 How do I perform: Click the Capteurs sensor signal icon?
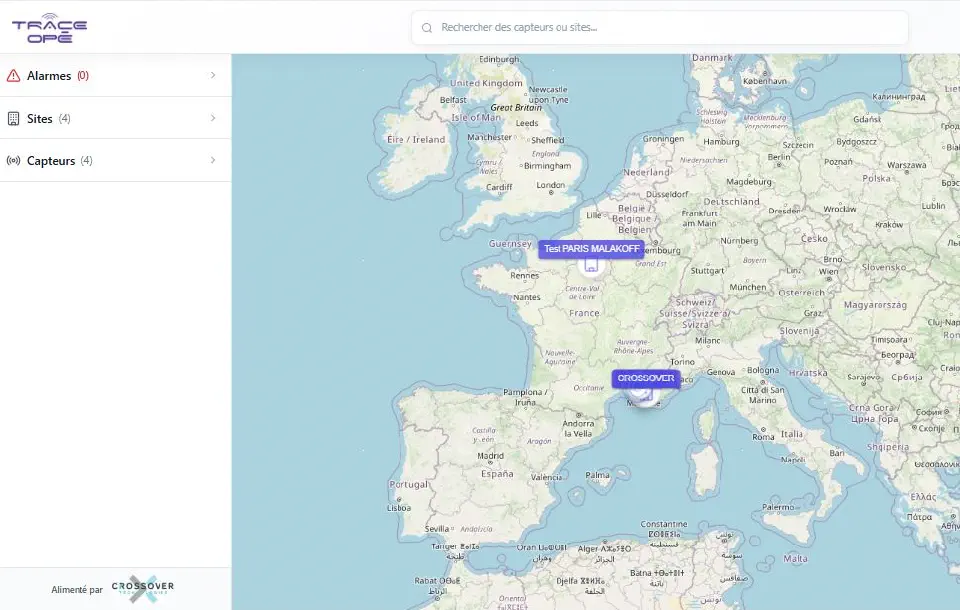13,161
